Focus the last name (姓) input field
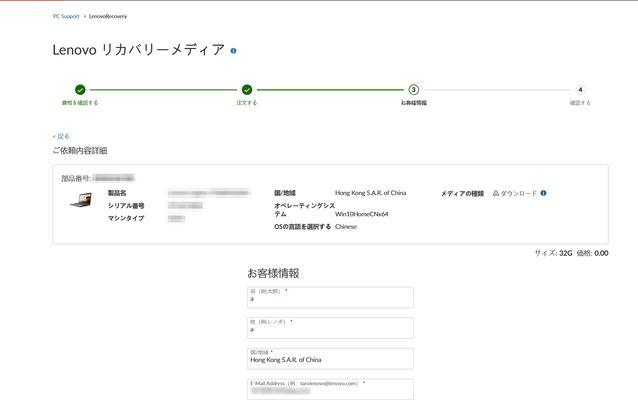The height and width of the screenshot is (400, 638). click(x=330, y=328)
